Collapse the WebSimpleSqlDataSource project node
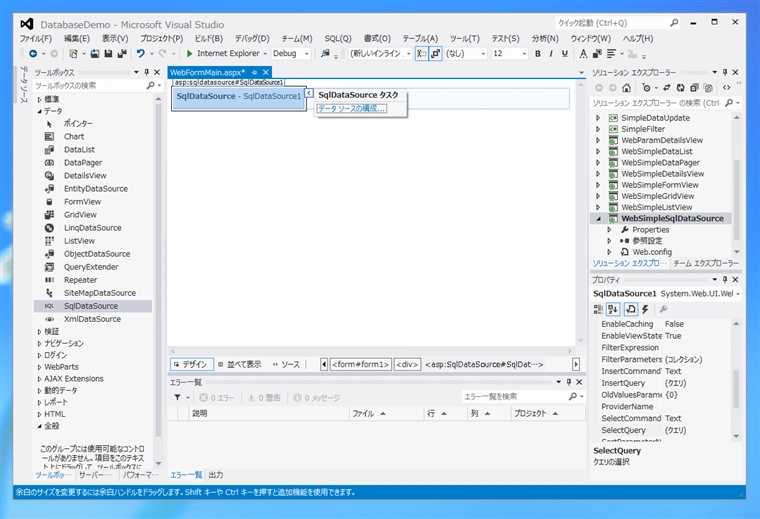 [598, 219]
